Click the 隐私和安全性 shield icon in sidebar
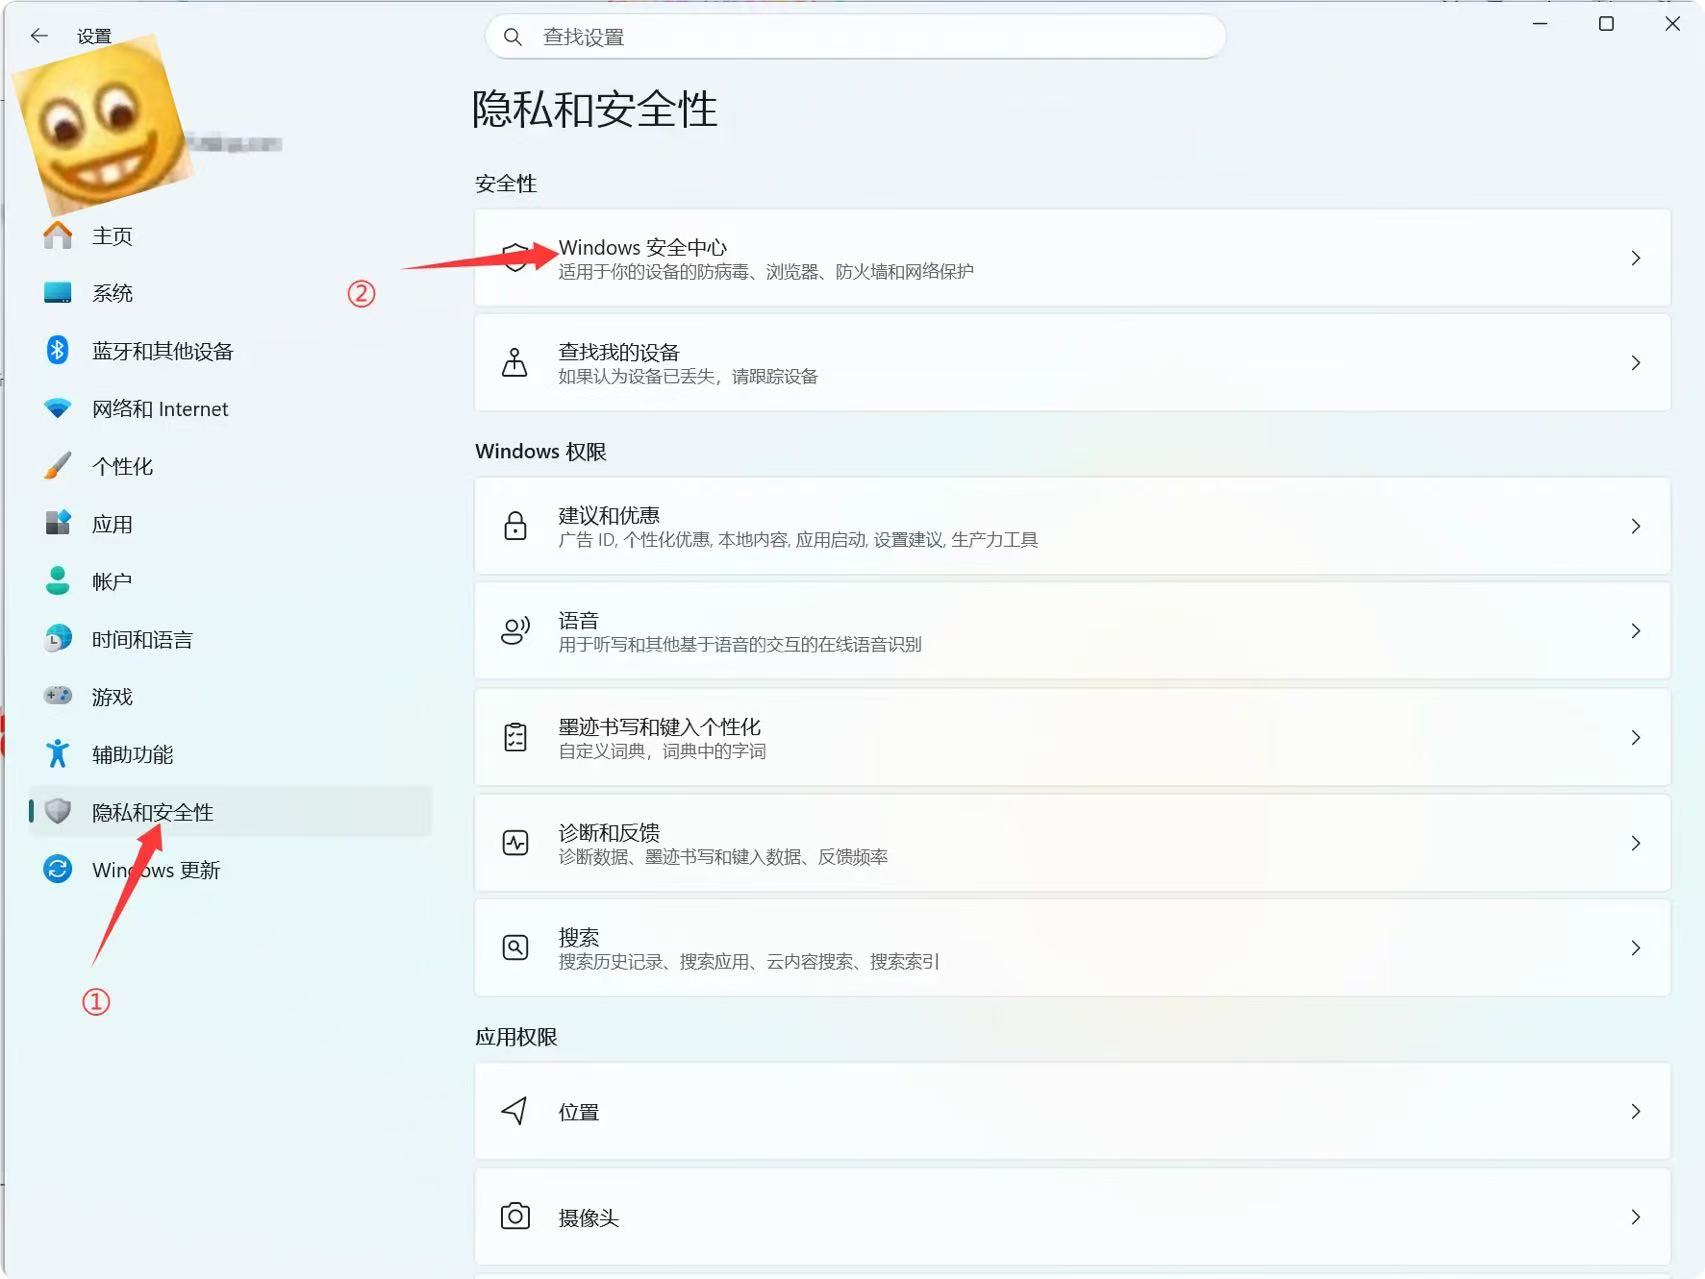Image resolution: width=1705 pixels, height=1279 pixels. [58, 811]
